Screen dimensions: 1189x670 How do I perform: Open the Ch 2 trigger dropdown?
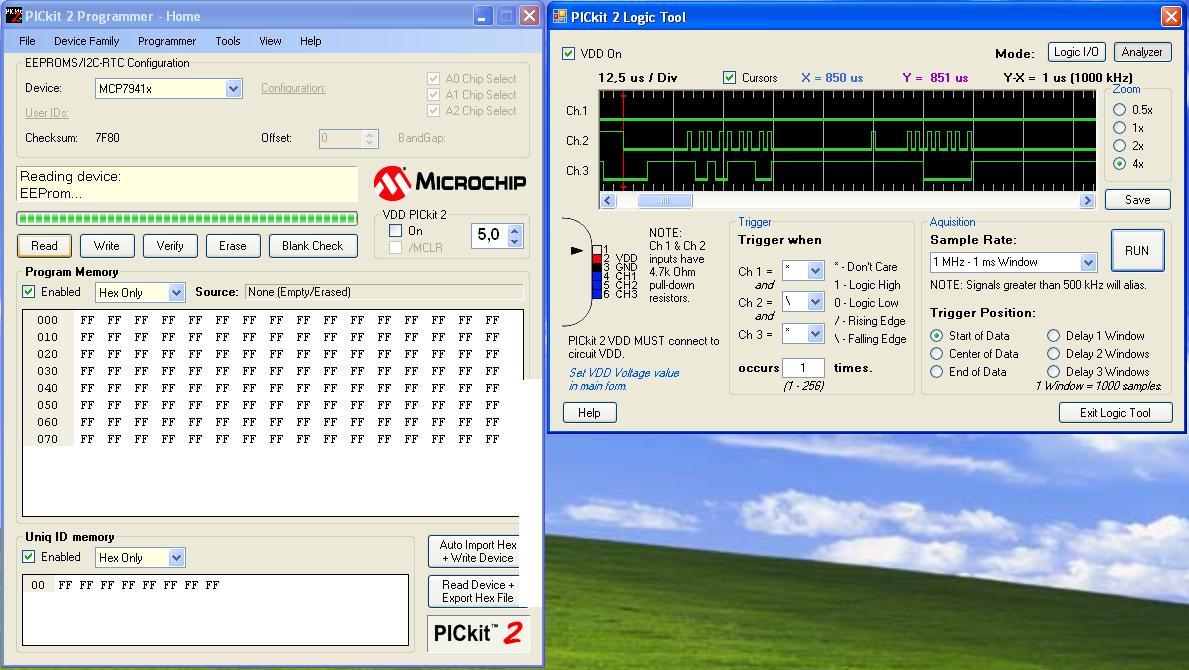[815, 302]
